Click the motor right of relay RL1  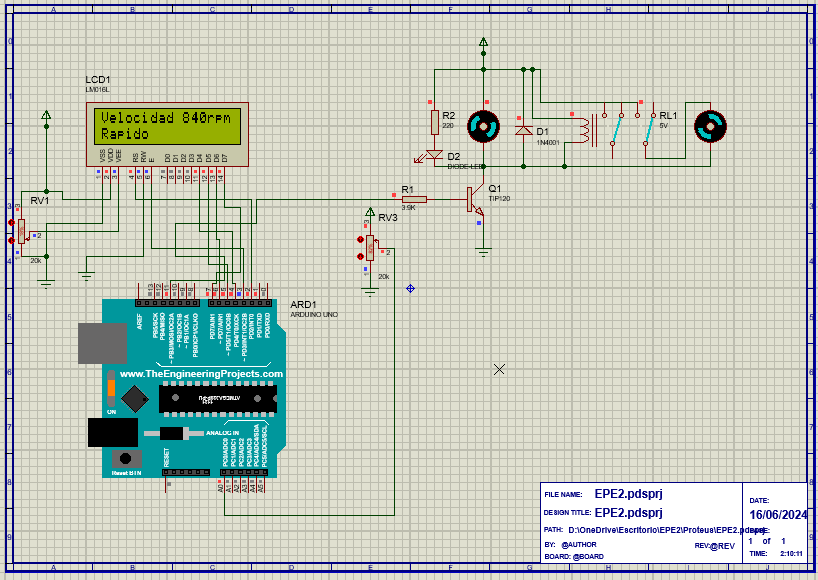[x=710, y=126]
